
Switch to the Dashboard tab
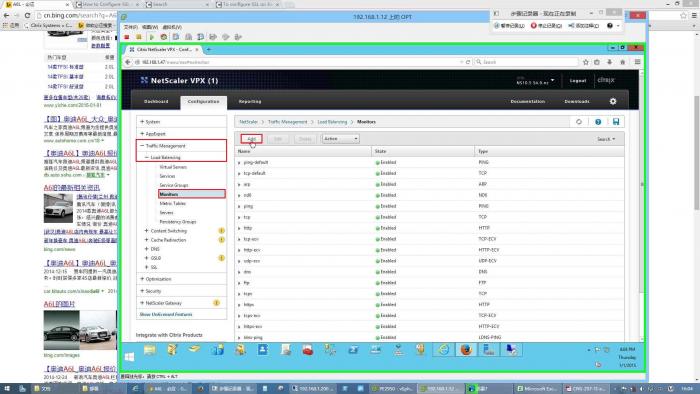tap(156, 102)
